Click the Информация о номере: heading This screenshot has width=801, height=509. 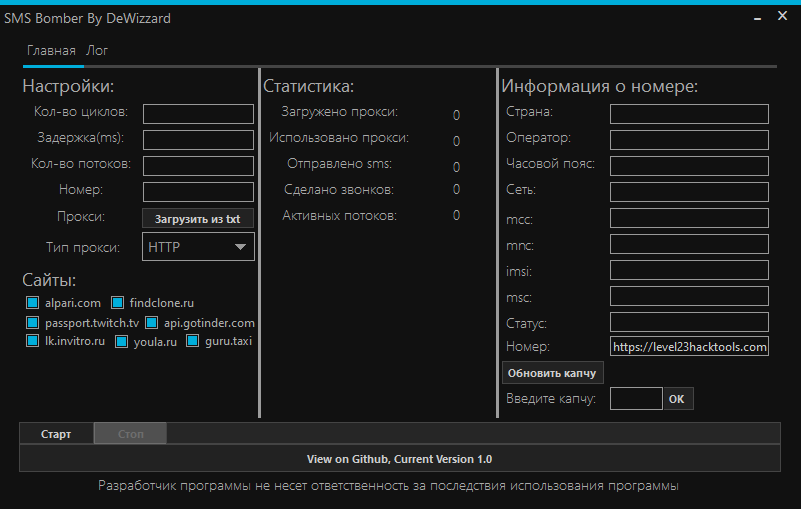click(x=599, y=86)
